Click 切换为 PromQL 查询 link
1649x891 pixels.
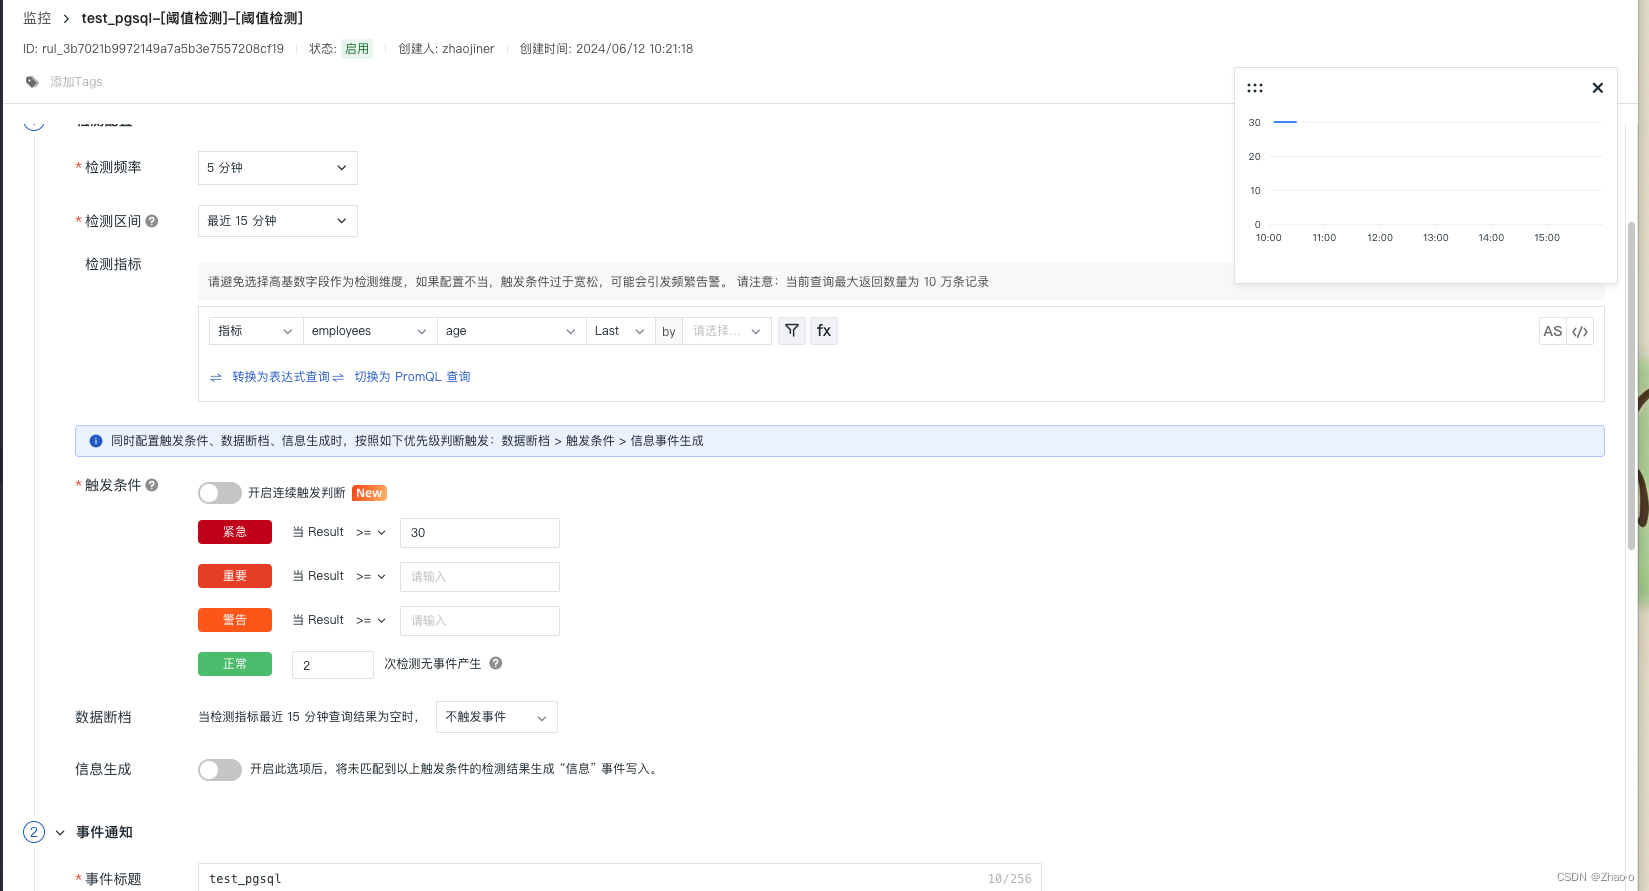coord(412,377)
